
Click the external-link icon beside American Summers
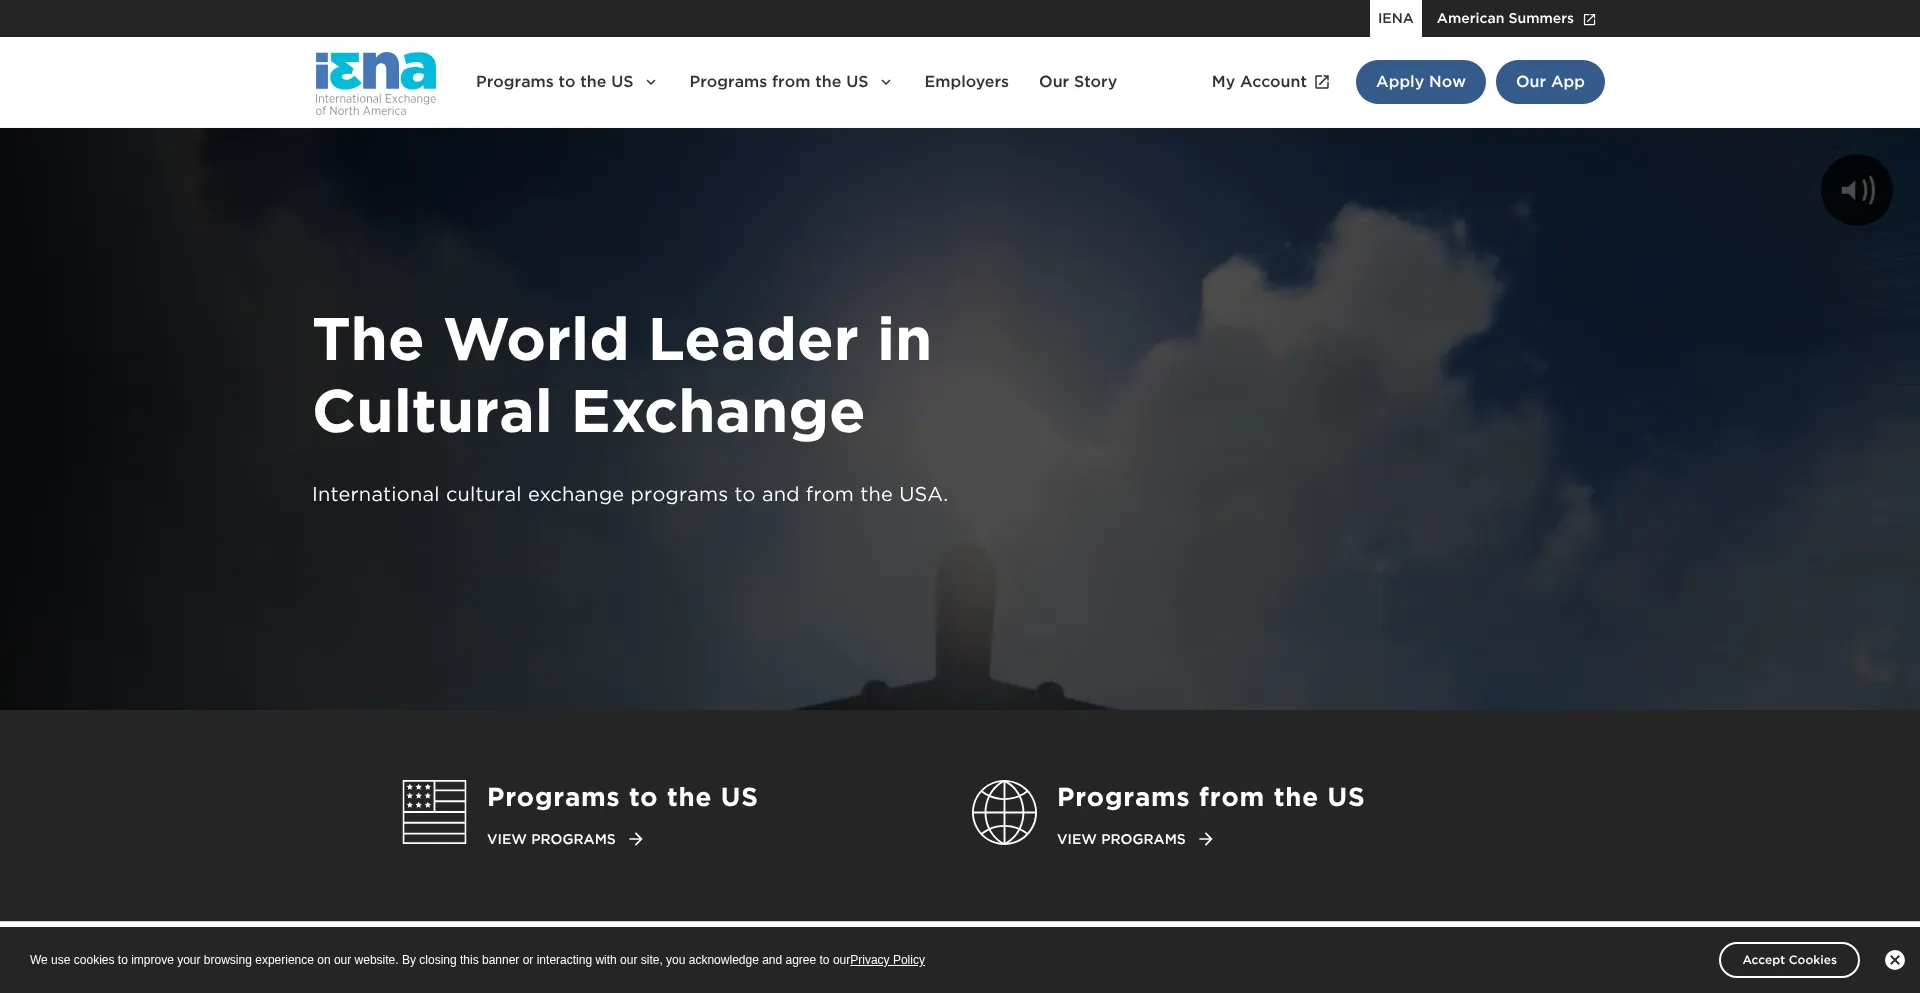(x=1589, y=18)
